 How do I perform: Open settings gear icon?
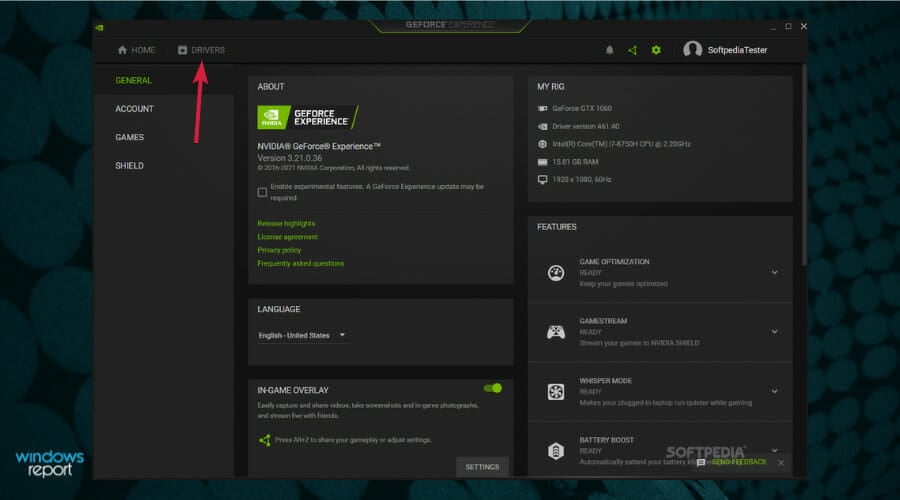(x=656, y=50)
